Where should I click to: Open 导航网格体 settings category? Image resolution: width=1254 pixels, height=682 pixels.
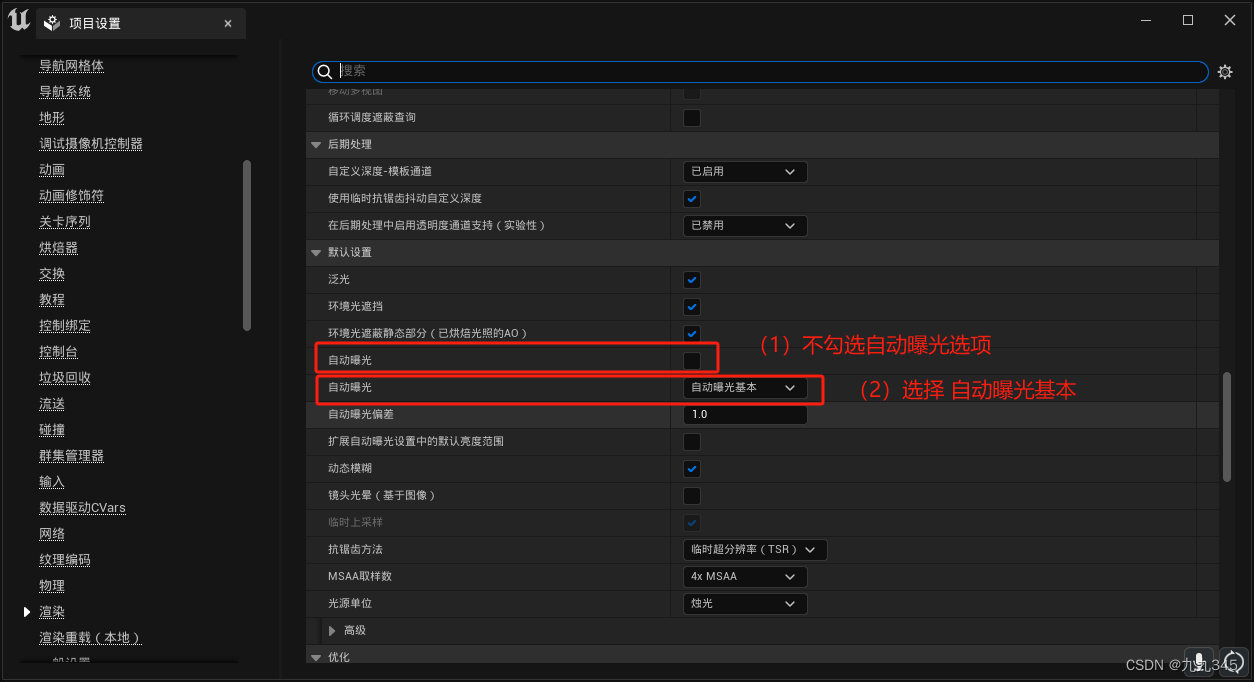[71, 66]
